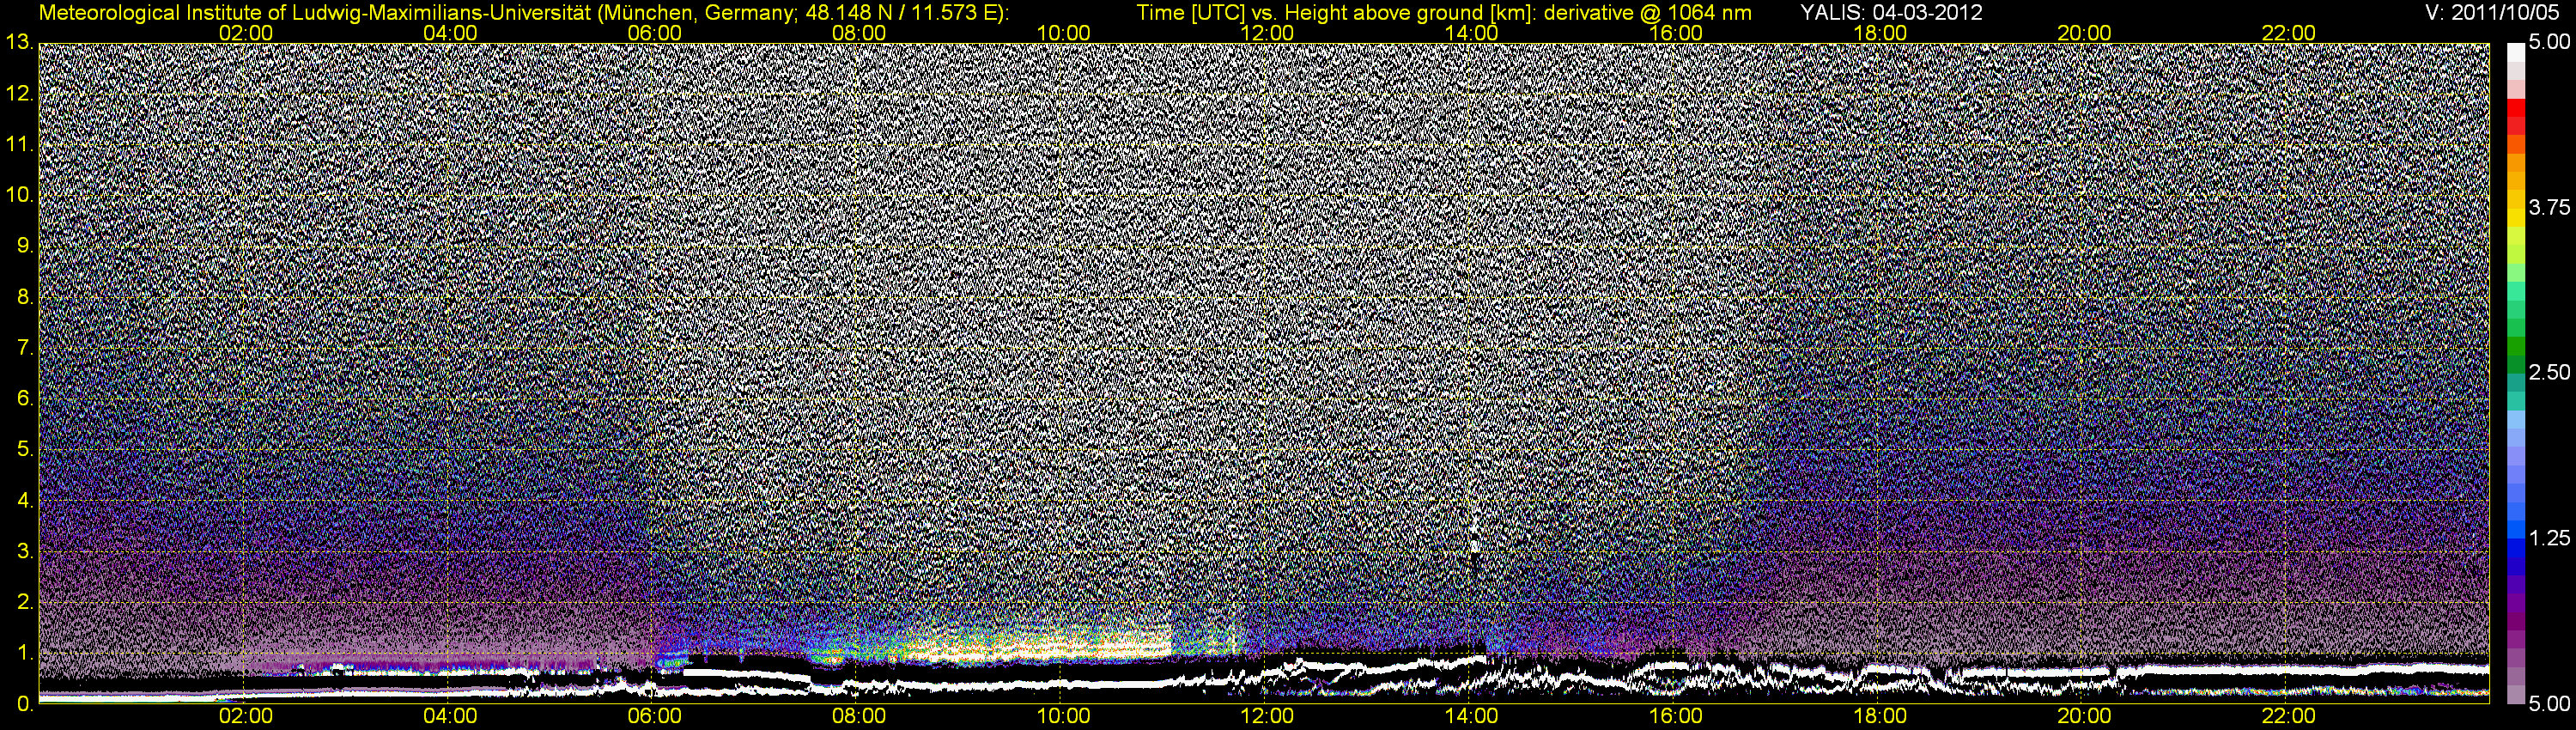Click the 04:00 label on the top time axis
This screenshot has width=2576, height=730.
pos(450,33)
